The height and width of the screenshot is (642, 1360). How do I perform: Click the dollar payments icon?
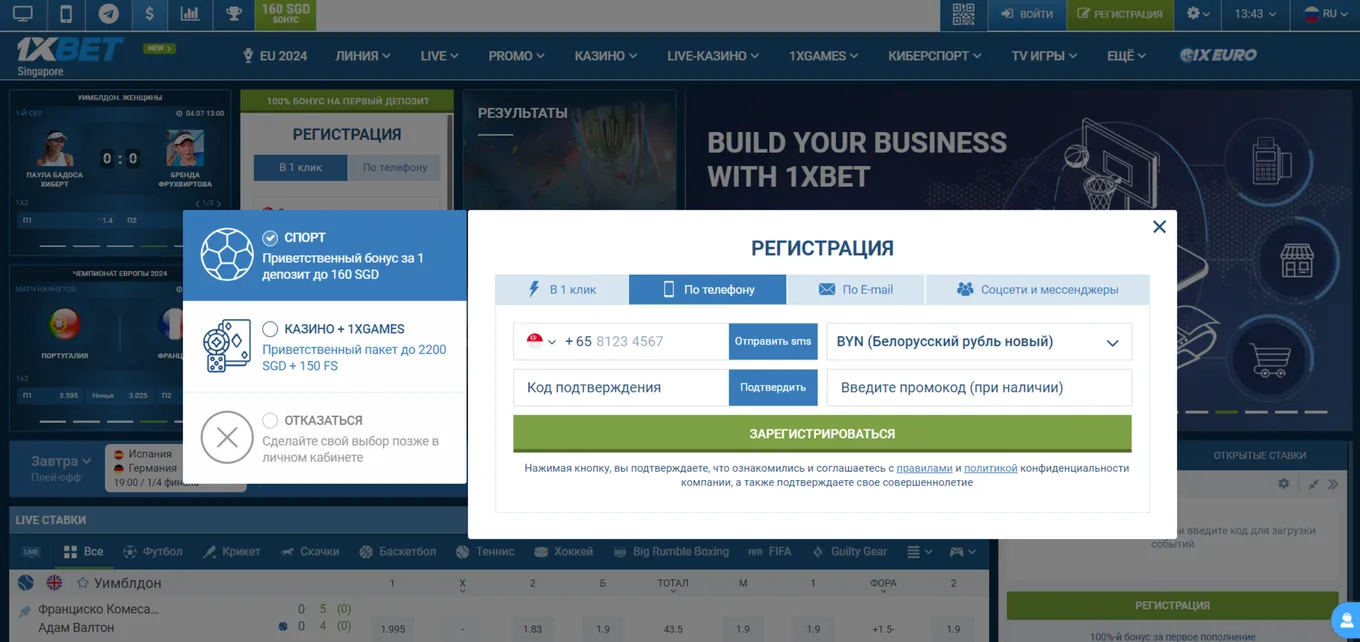(x=149, y=14)
